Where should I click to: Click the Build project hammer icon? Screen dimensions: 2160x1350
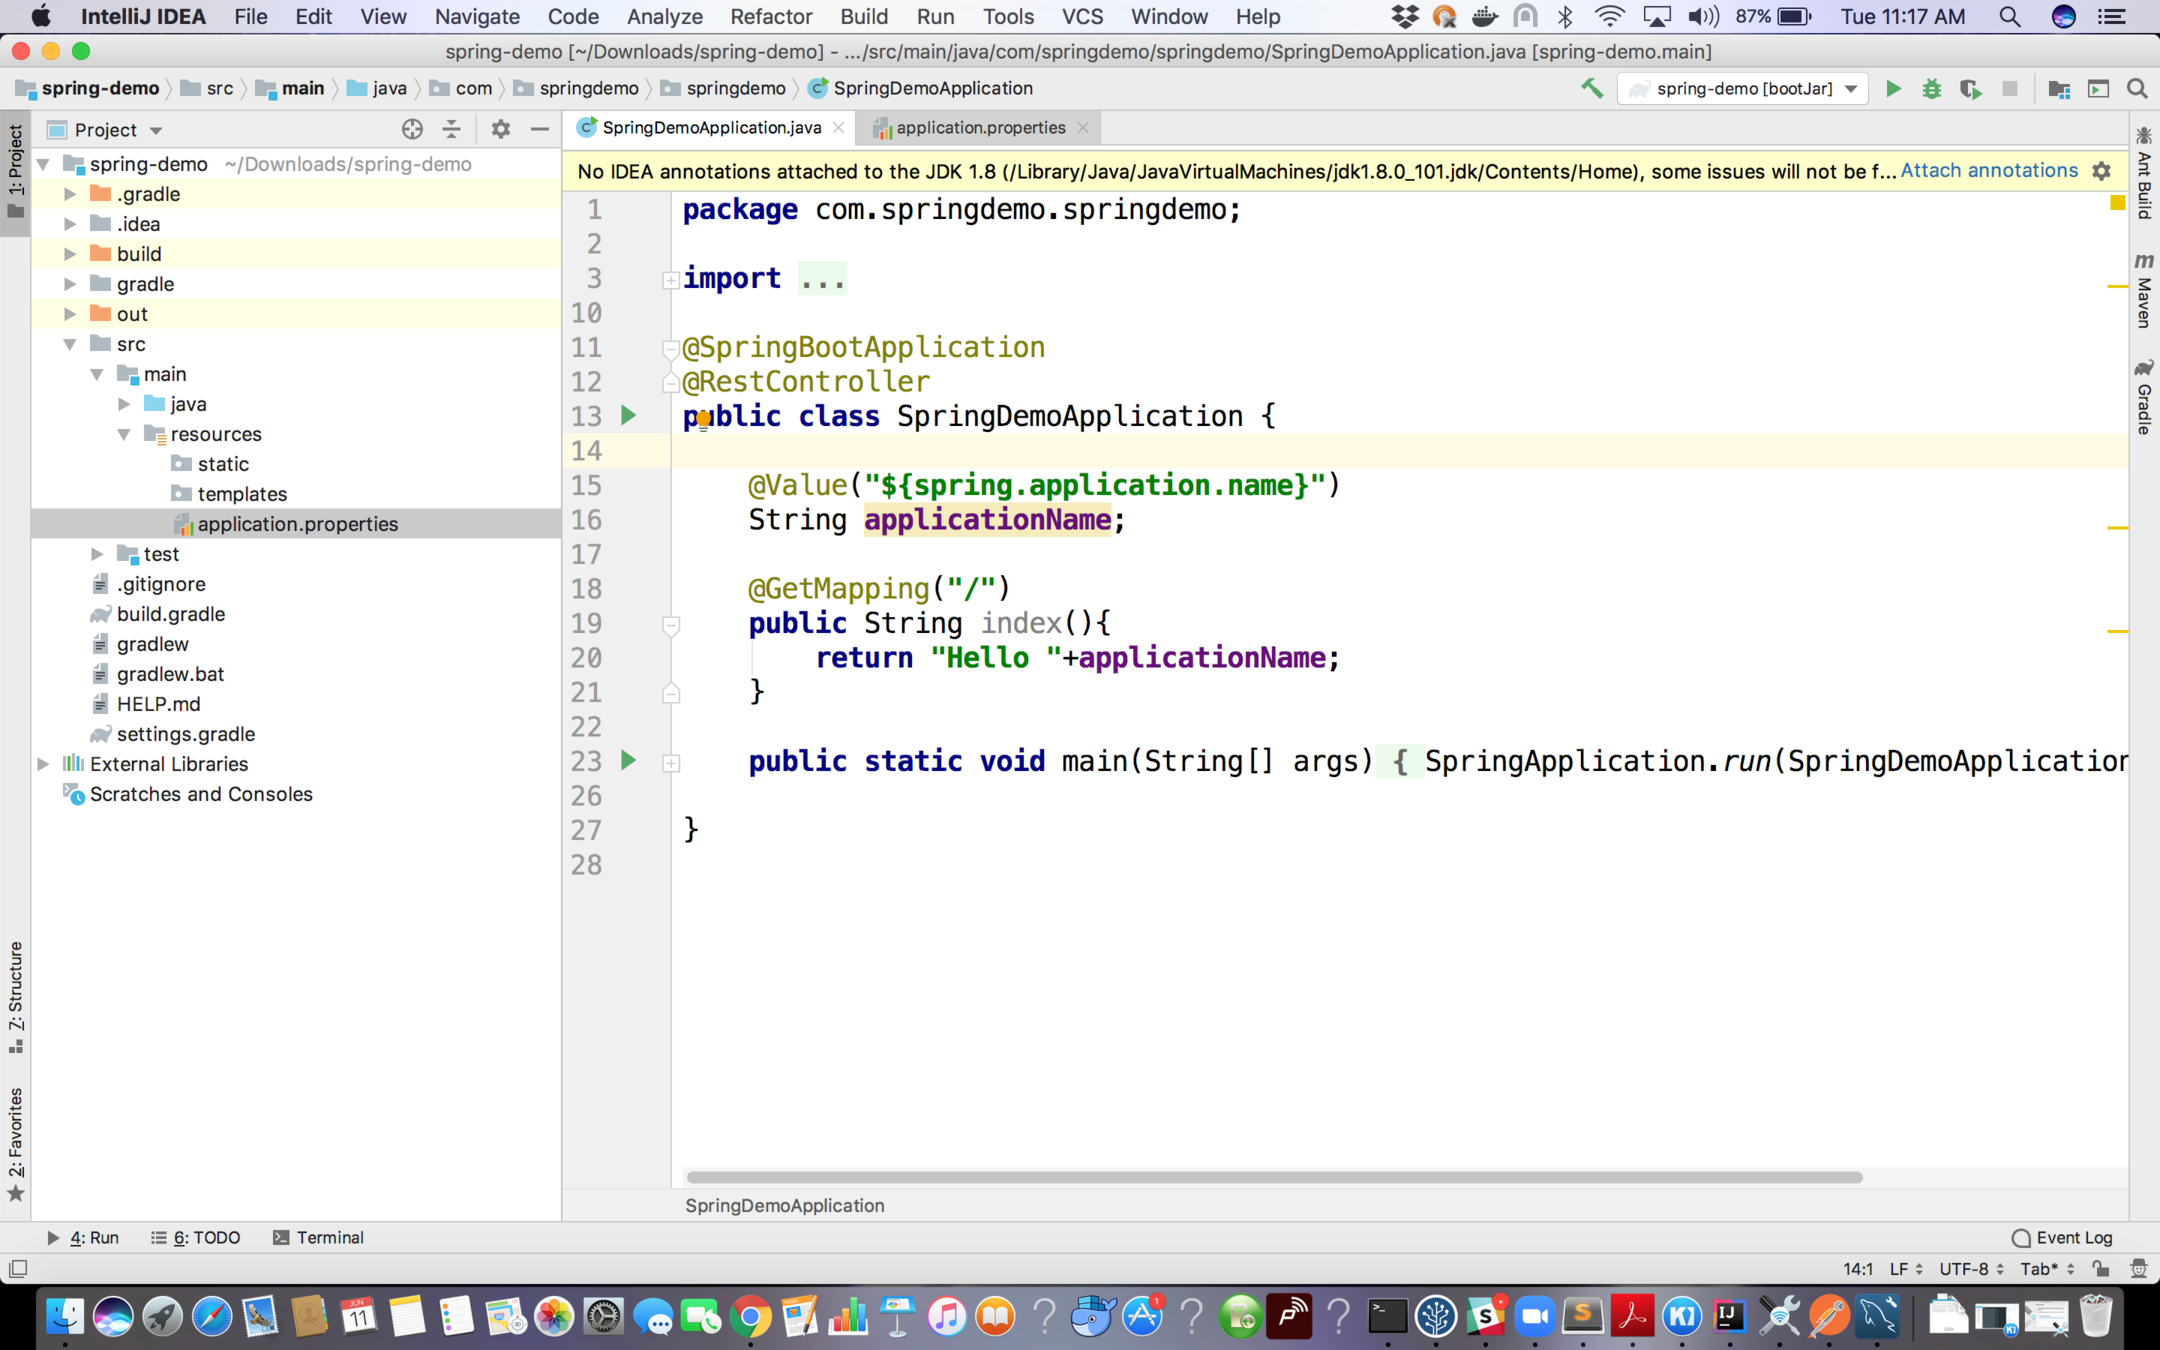click(1591, 88)
